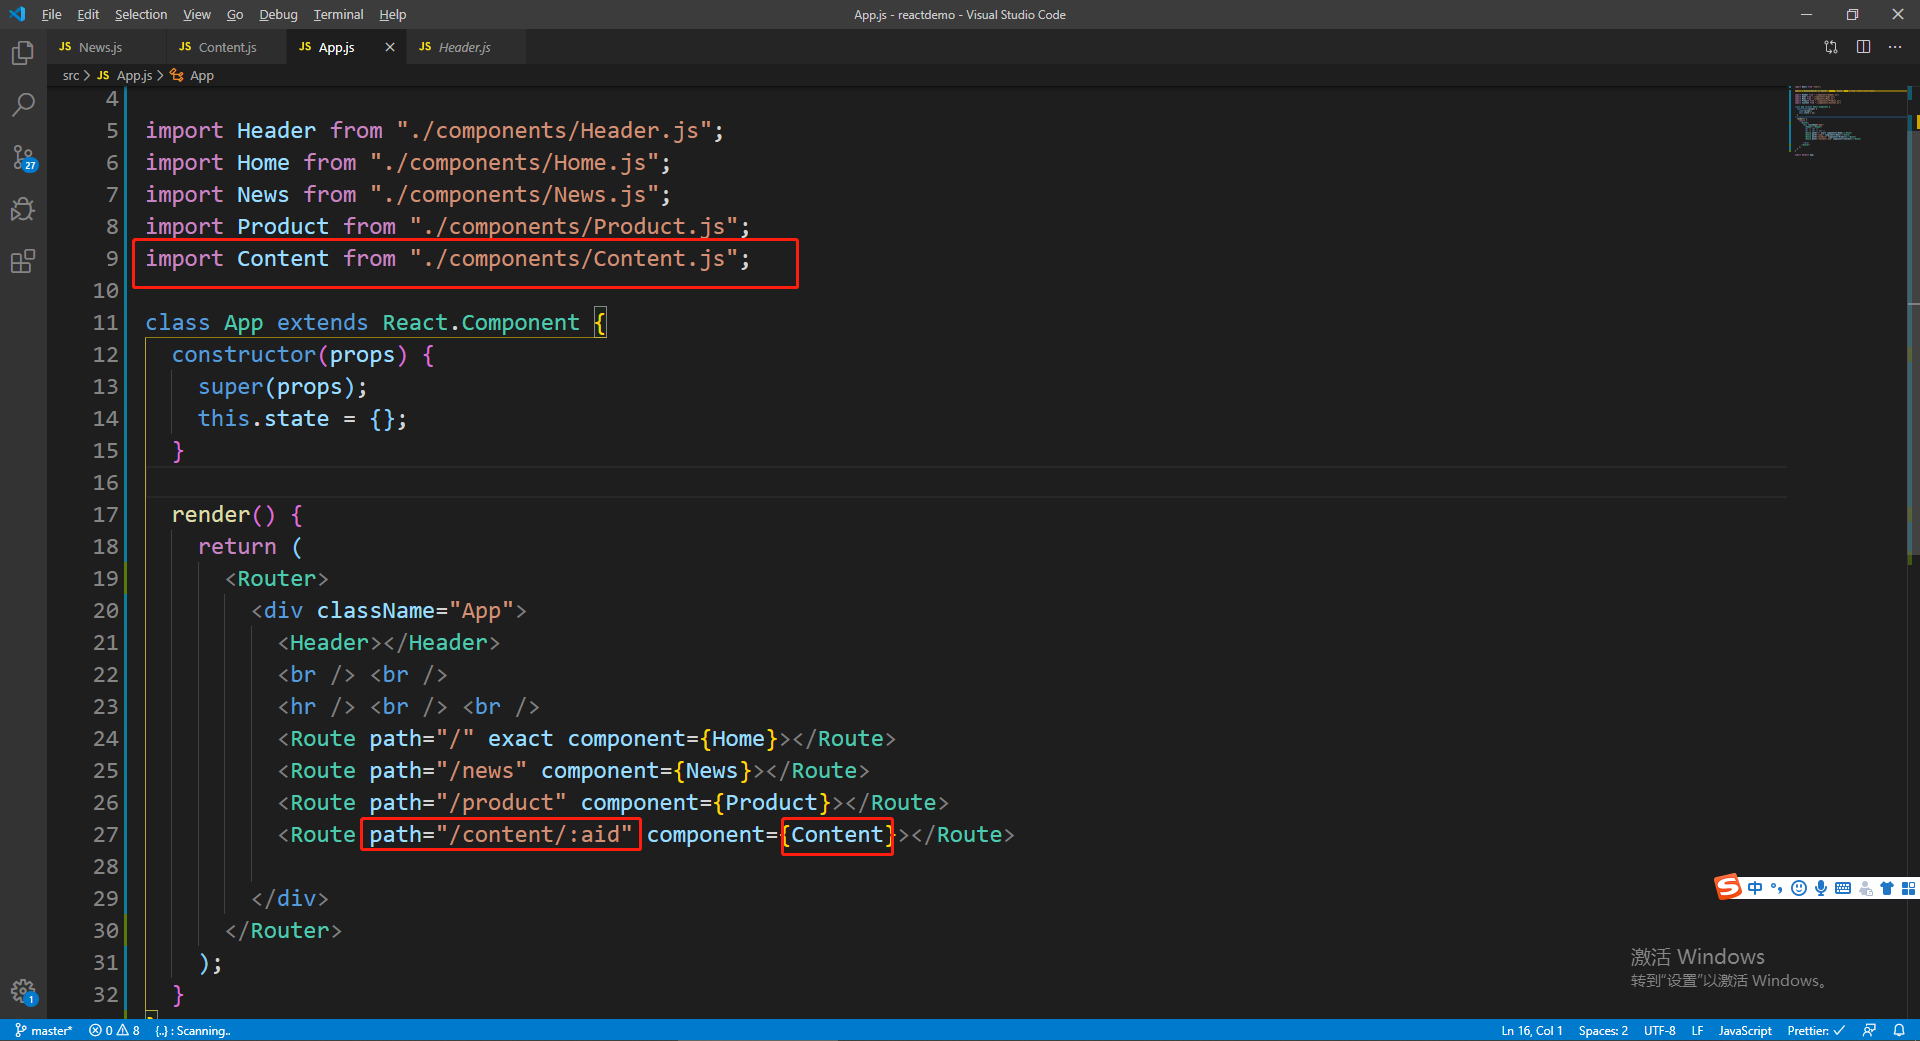Image resolution: width=1920 pixels, height=1041 pixels.
Task: Switch to the Header.js tab
Action: [x=464, y=47]
